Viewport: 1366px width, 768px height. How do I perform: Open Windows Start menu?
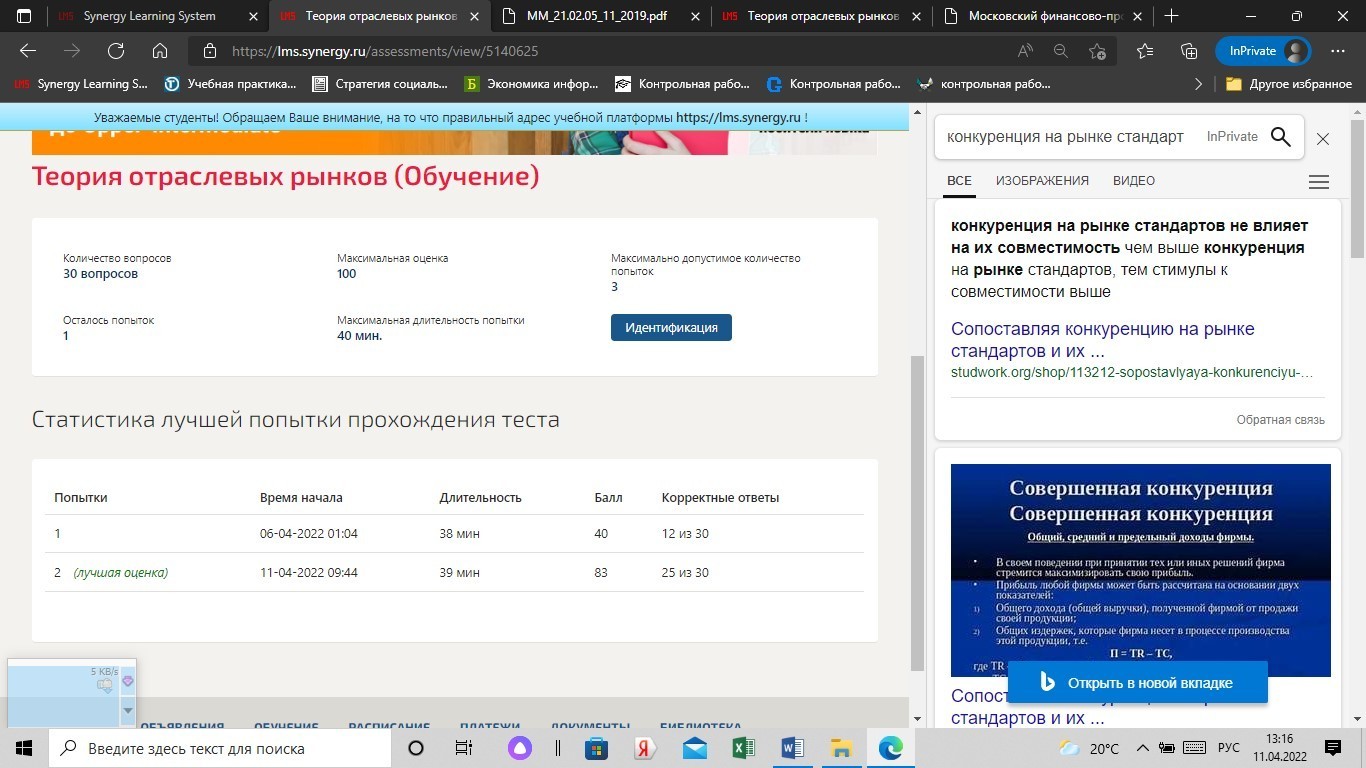click(x=24, y=748)
